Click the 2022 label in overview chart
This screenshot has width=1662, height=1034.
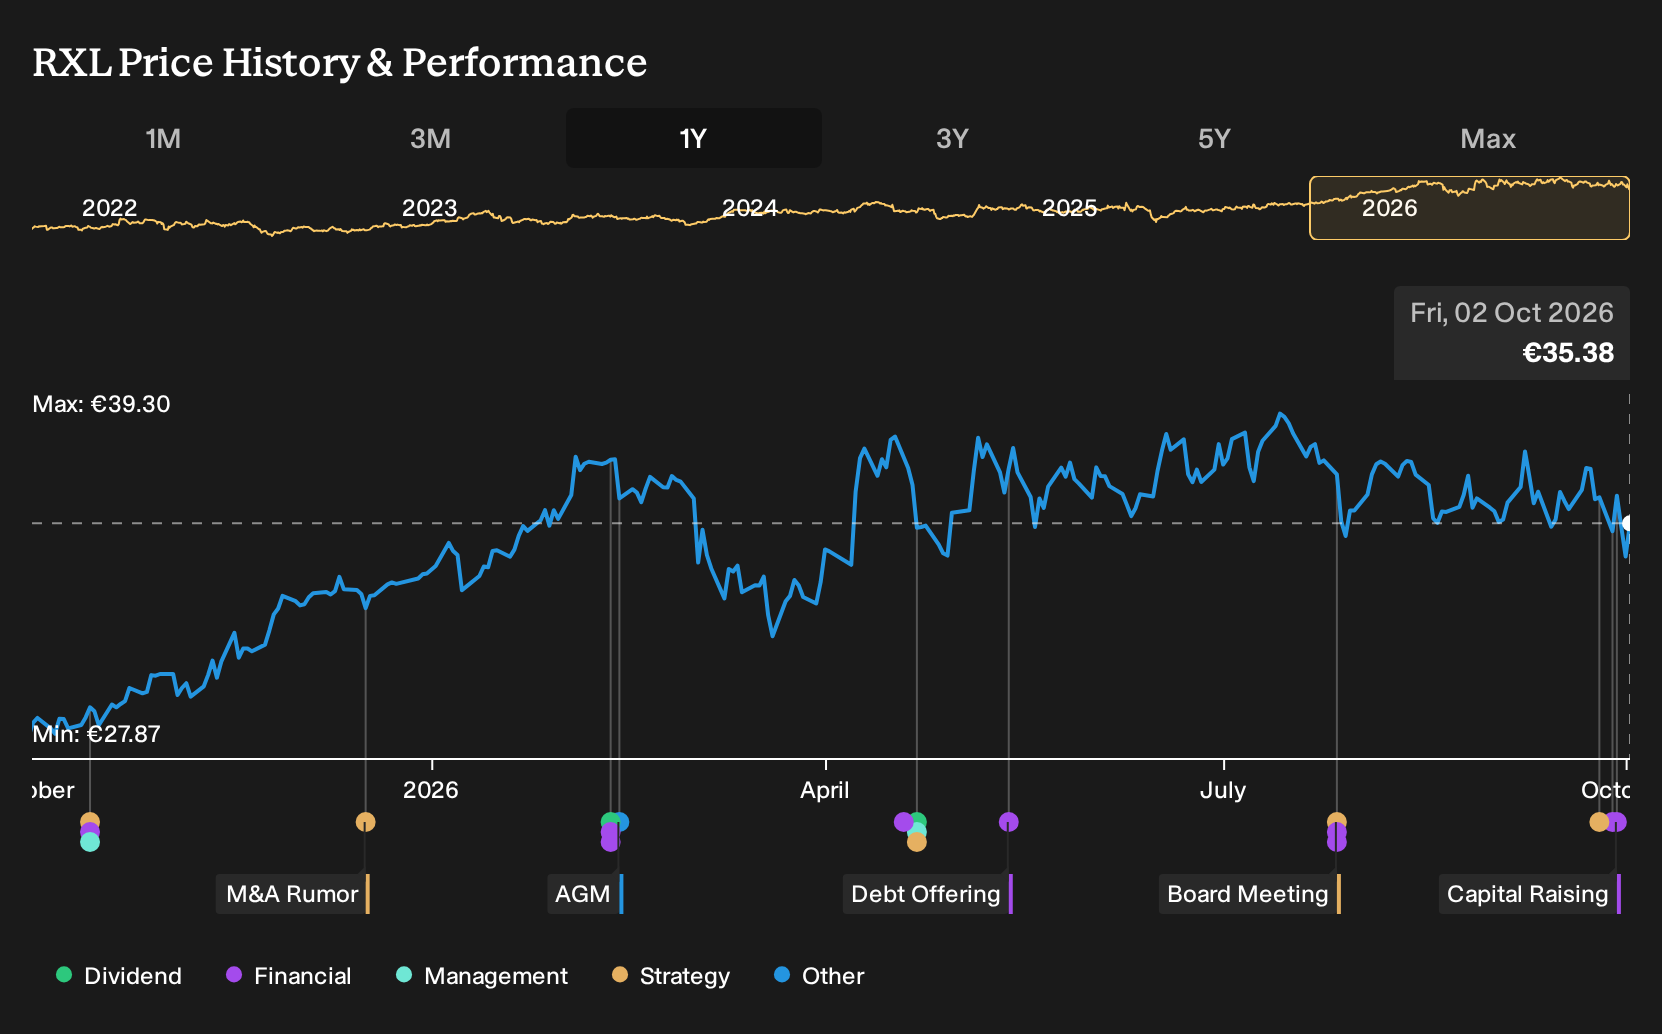pos(110,208)
